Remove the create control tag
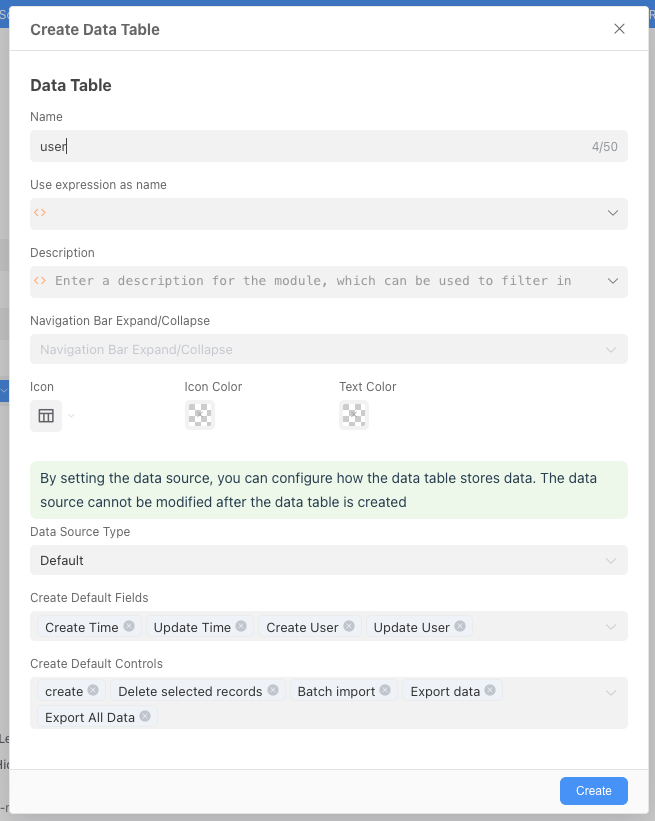The width and height of the screenshot is (655, 821). click(x=93, y=691)
